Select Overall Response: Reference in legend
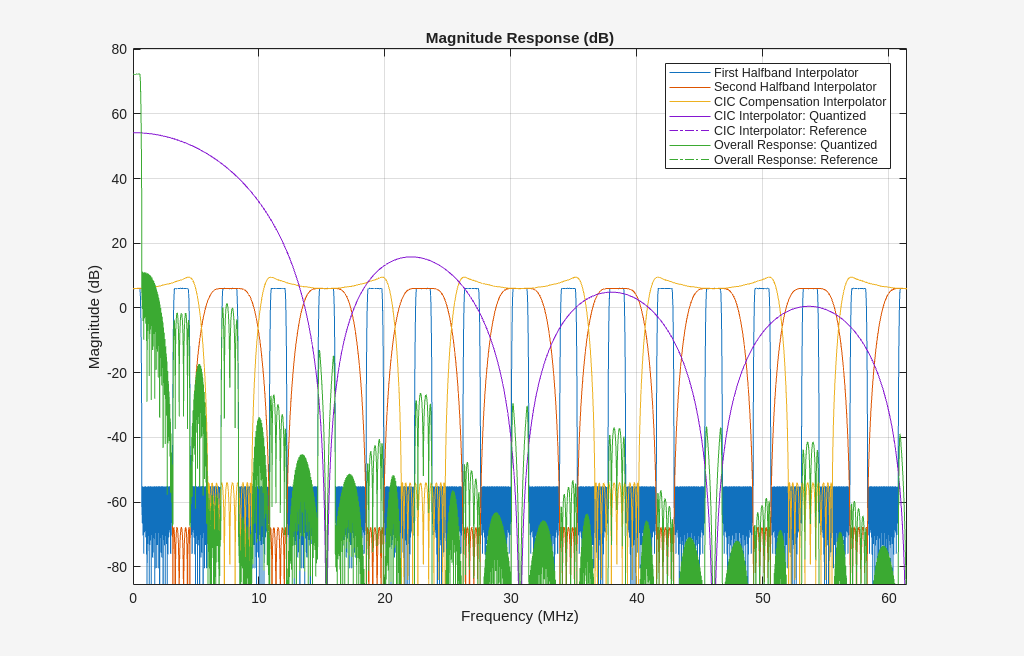The height and width of the screenshot is (656, 1024). 795,160
